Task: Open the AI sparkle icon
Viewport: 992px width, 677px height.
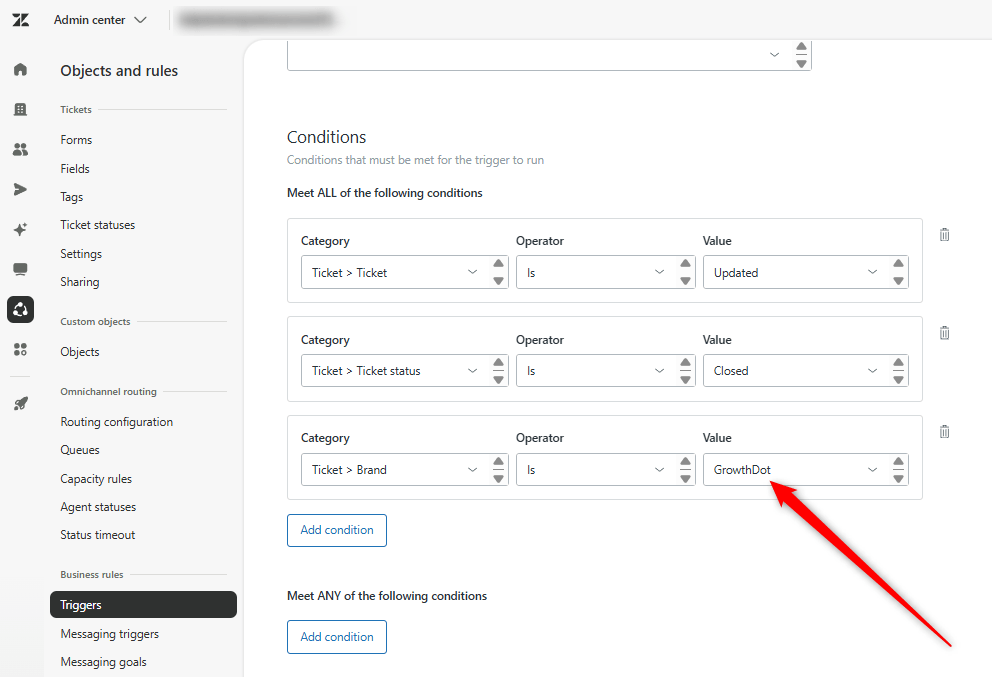Action: [20, 229]
